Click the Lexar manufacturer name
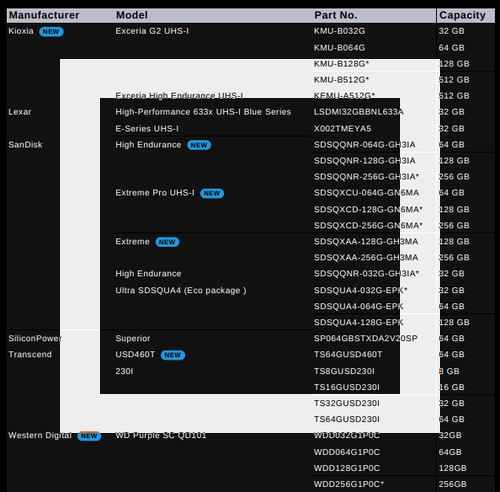This screenshot has width=500, height=492. (x=20, y=112)
